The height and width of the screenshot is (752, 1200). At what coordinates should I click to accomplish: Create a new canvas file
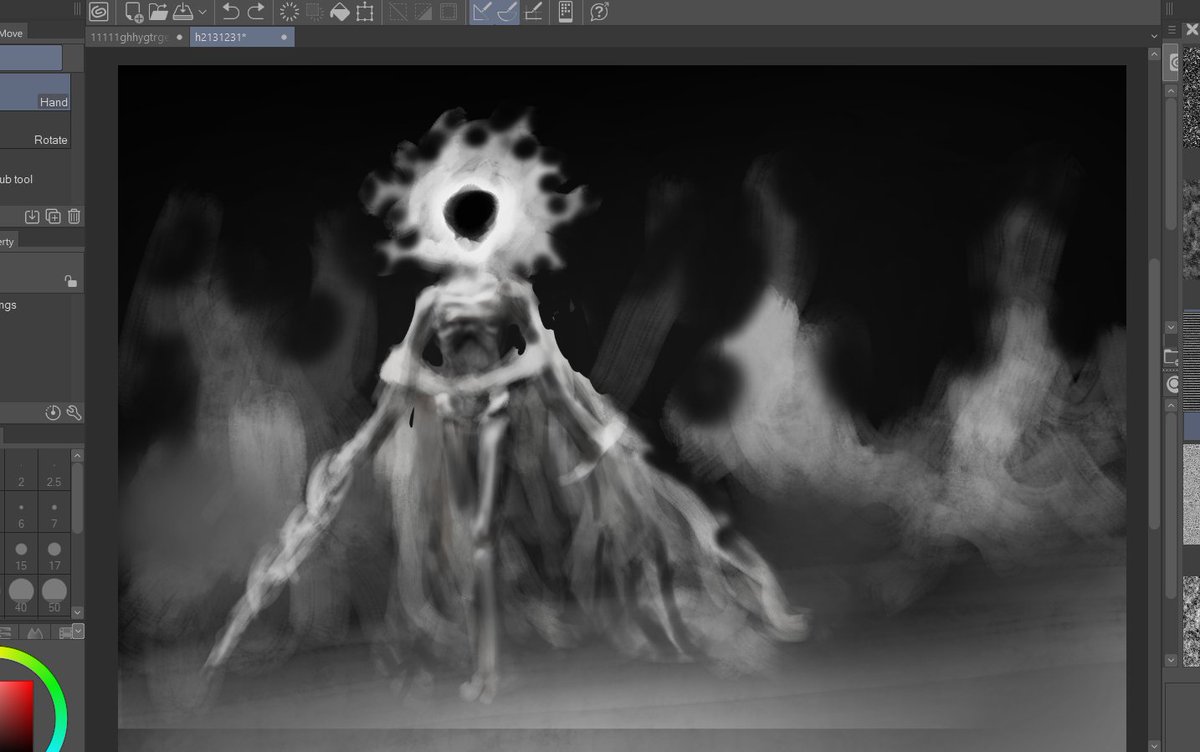[x=133, y=12]
